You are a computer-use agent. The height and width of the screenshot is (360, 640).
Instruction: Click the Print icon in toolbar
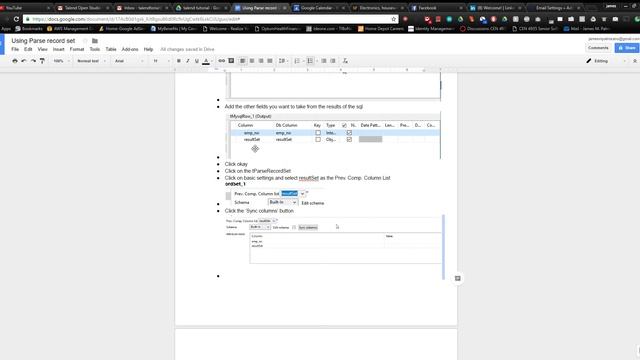pos(15,61)
